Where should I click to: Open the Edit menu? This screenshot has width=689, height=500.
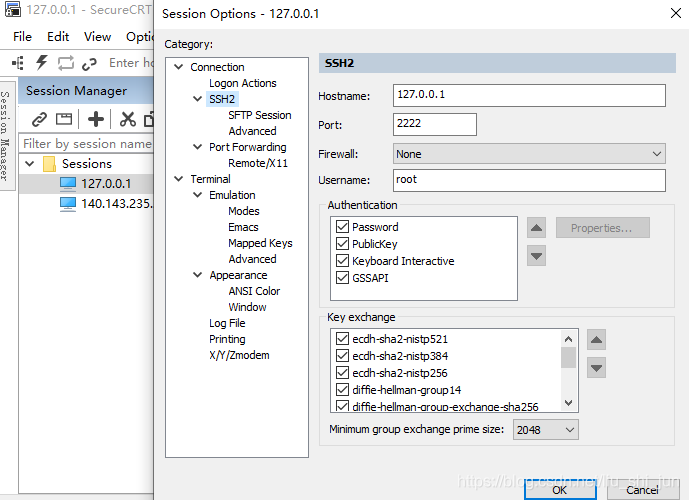[x=58, y=36]
